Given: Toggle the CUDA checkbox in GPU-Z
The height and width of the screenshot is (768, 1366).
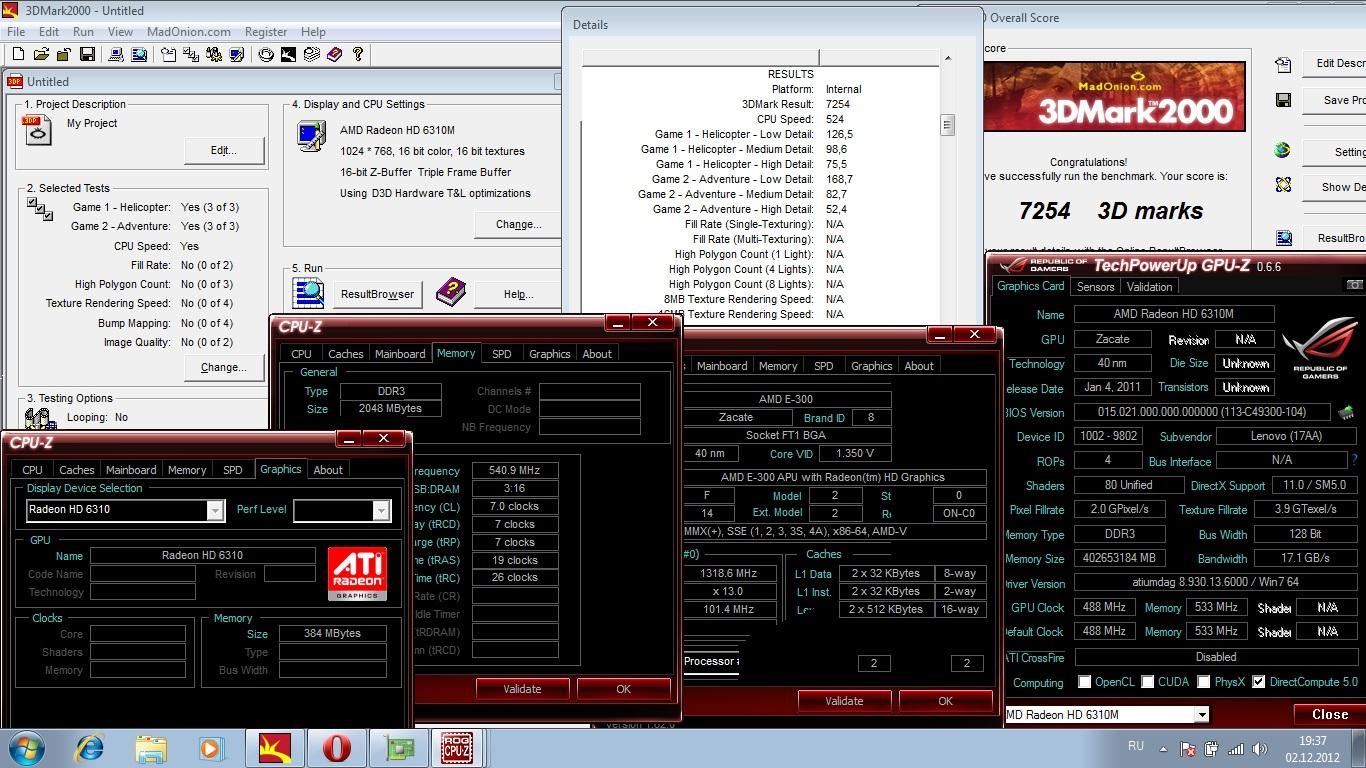Looking at the screenshot, I should coord(1147,682).
